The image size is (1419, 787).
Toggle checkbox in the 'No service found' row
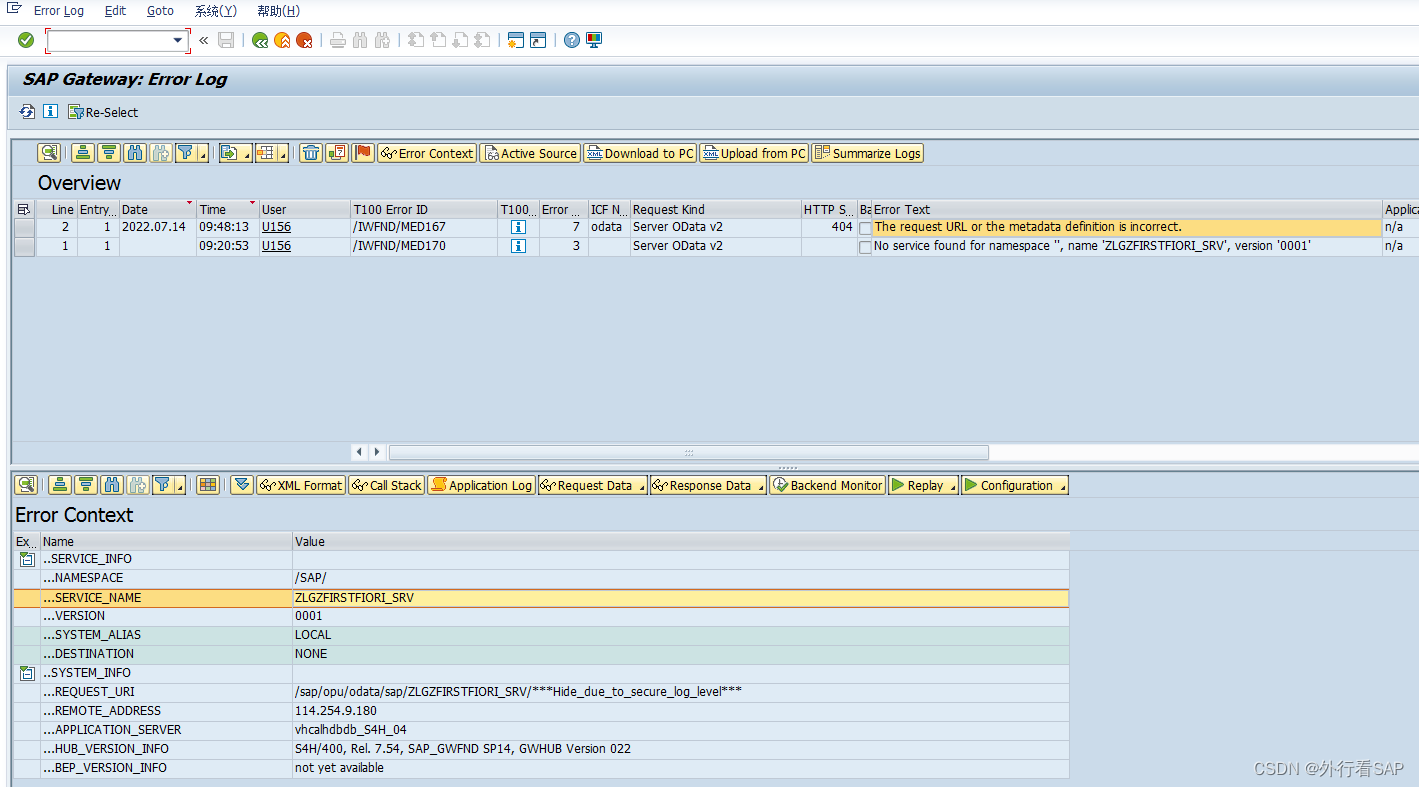click(x=865, y=247)
